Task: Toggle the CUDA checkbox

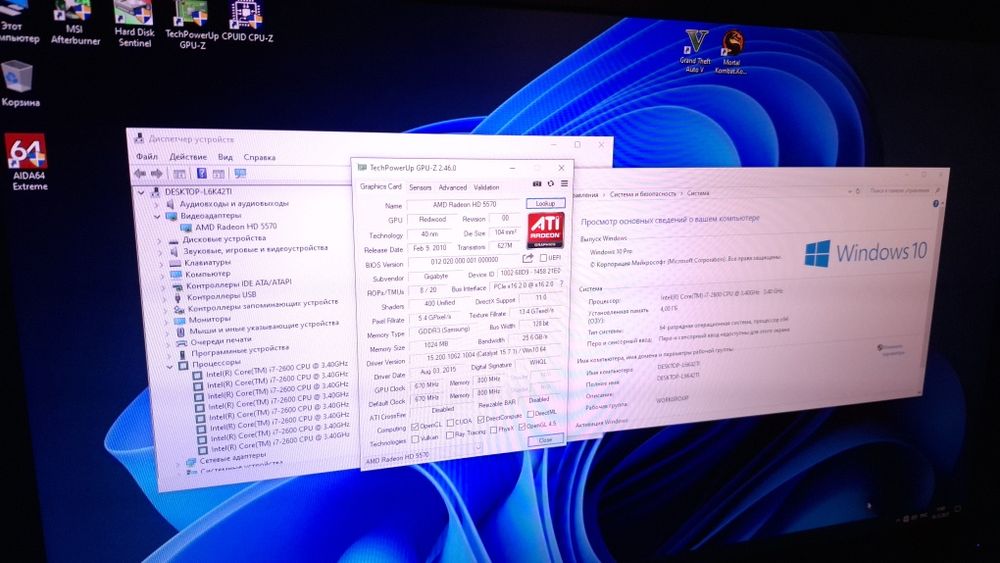Action: pos(450,423)
